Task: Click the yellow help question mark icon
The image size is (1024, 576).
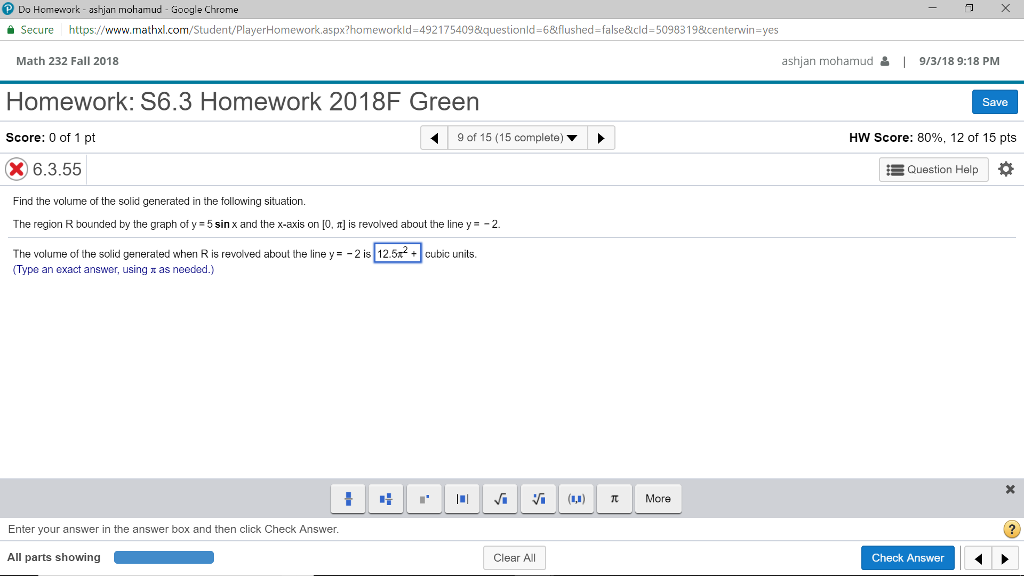Action: (1010, 529)
